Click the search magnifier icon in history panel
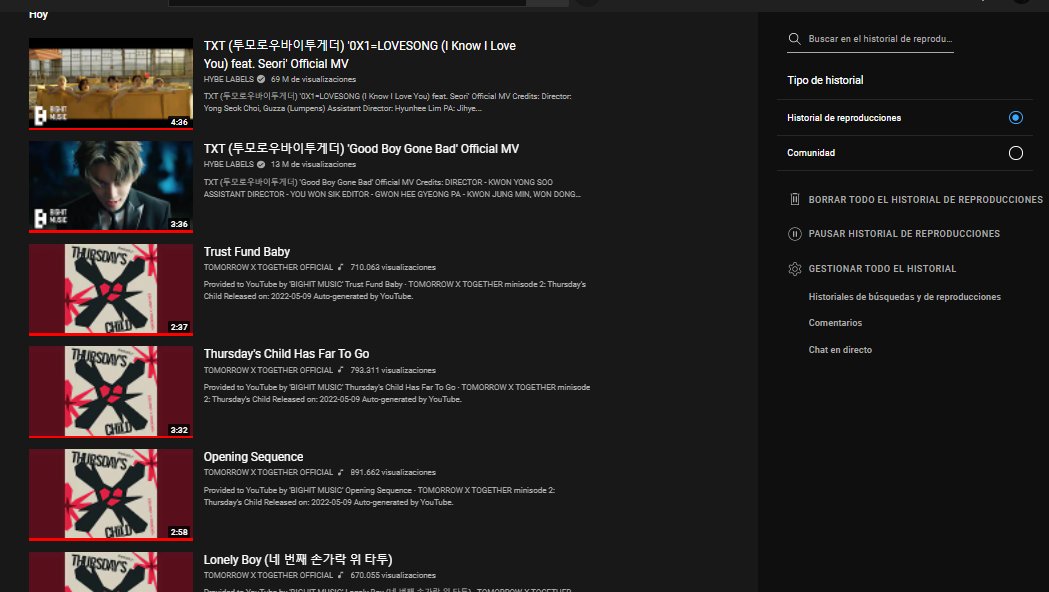 794,39
